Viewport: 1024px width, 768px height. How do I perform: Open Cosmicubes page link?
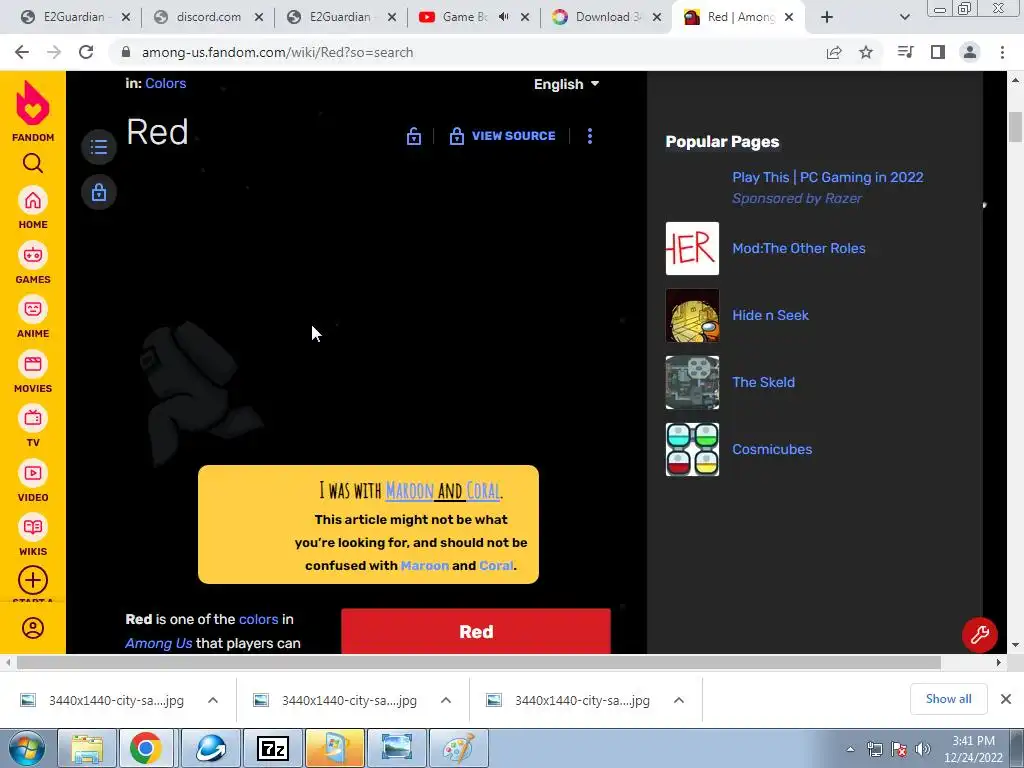click(772, 449)
